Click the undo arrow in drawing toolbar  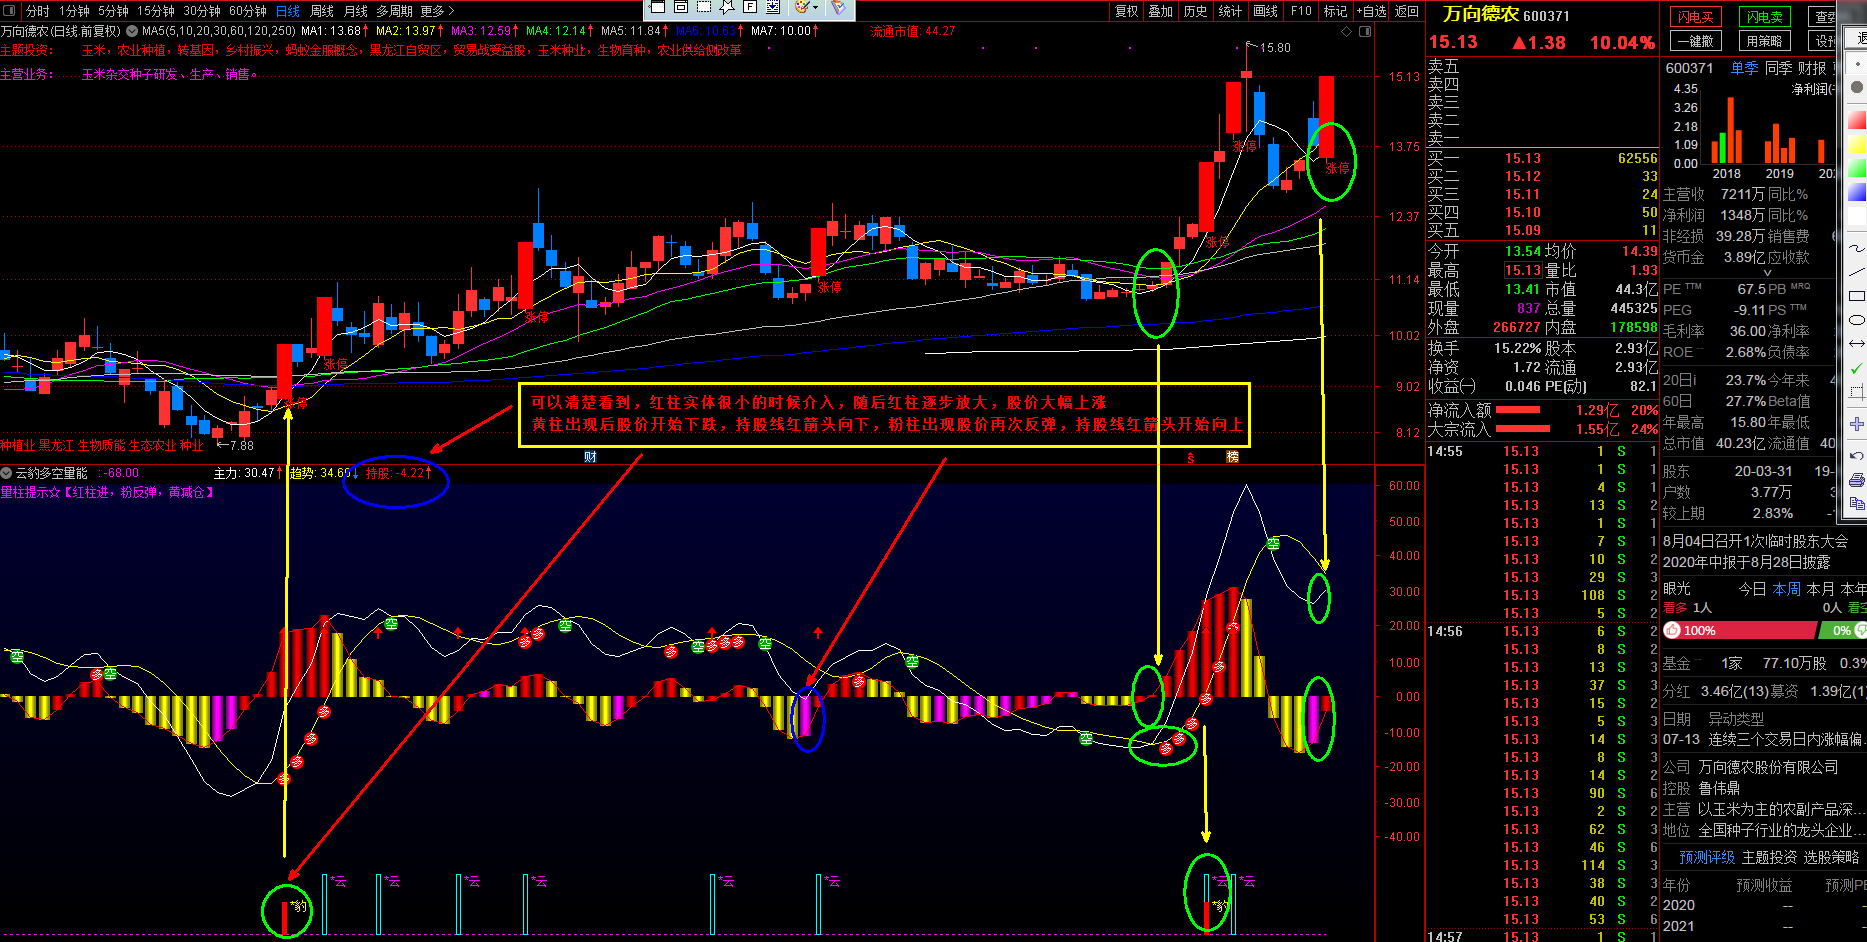tap(1857, 456)
